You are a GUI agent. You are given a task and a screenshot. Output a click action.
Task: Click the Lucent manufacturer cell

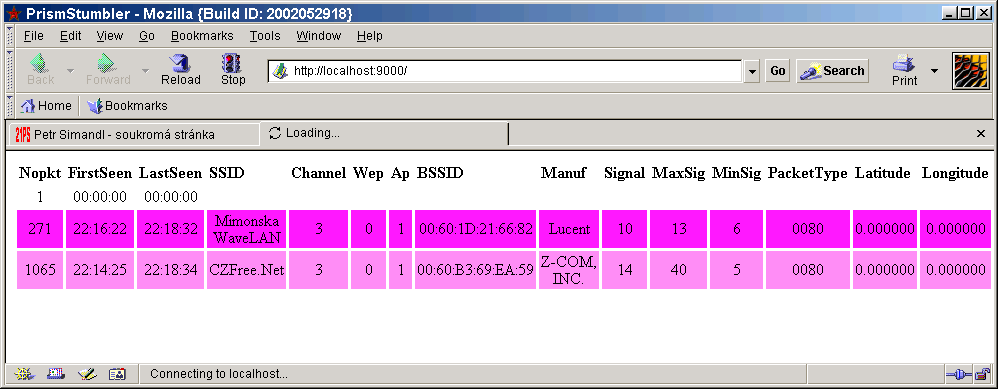click(x=569, y=229)
